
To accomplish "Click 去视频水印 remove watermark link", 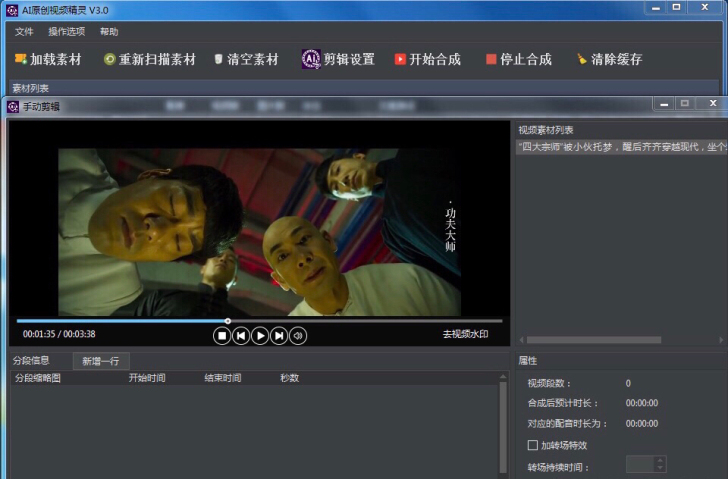I will [x=465, y=334].
